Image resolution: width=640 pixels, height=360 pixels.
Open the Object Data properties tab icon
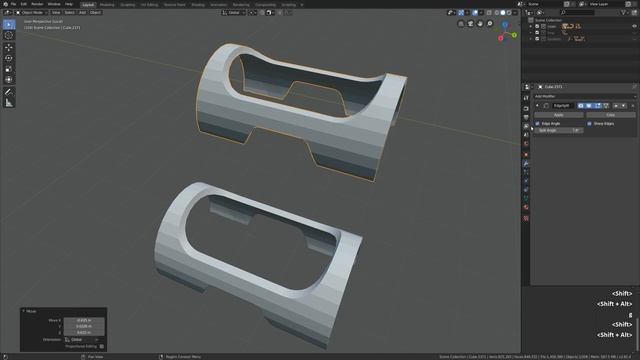click(x=526, y=198)
